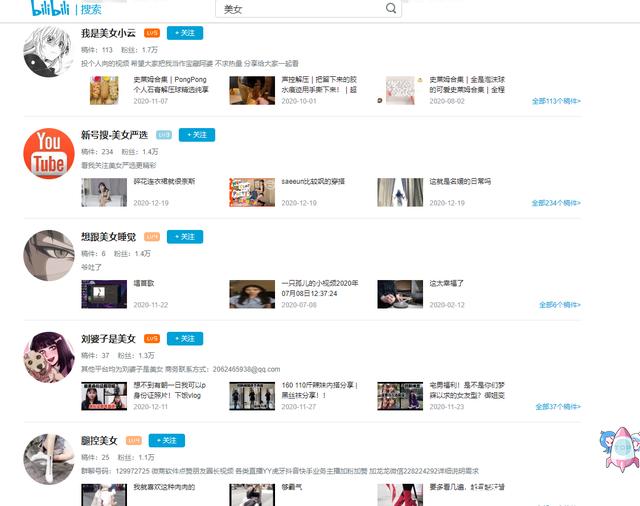Open saeeun video thumbnail

click(252, 192)
